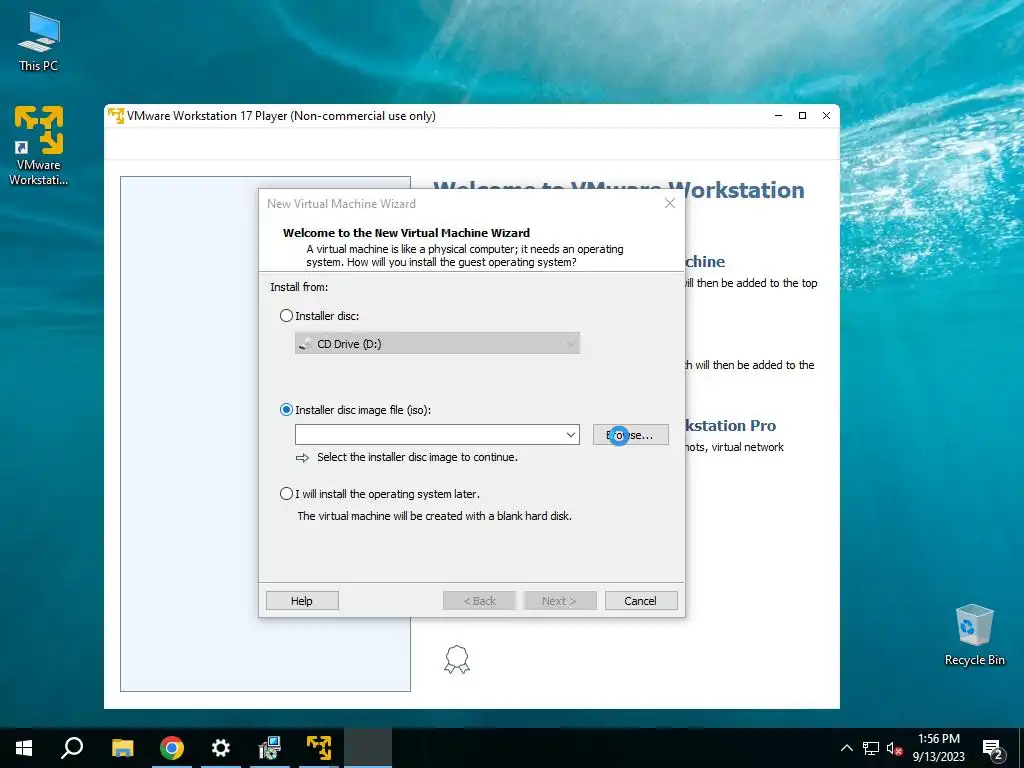Switch to VMware Player taskbar icon
This screenshot has height=768, width=1024.
click(319, 748)
